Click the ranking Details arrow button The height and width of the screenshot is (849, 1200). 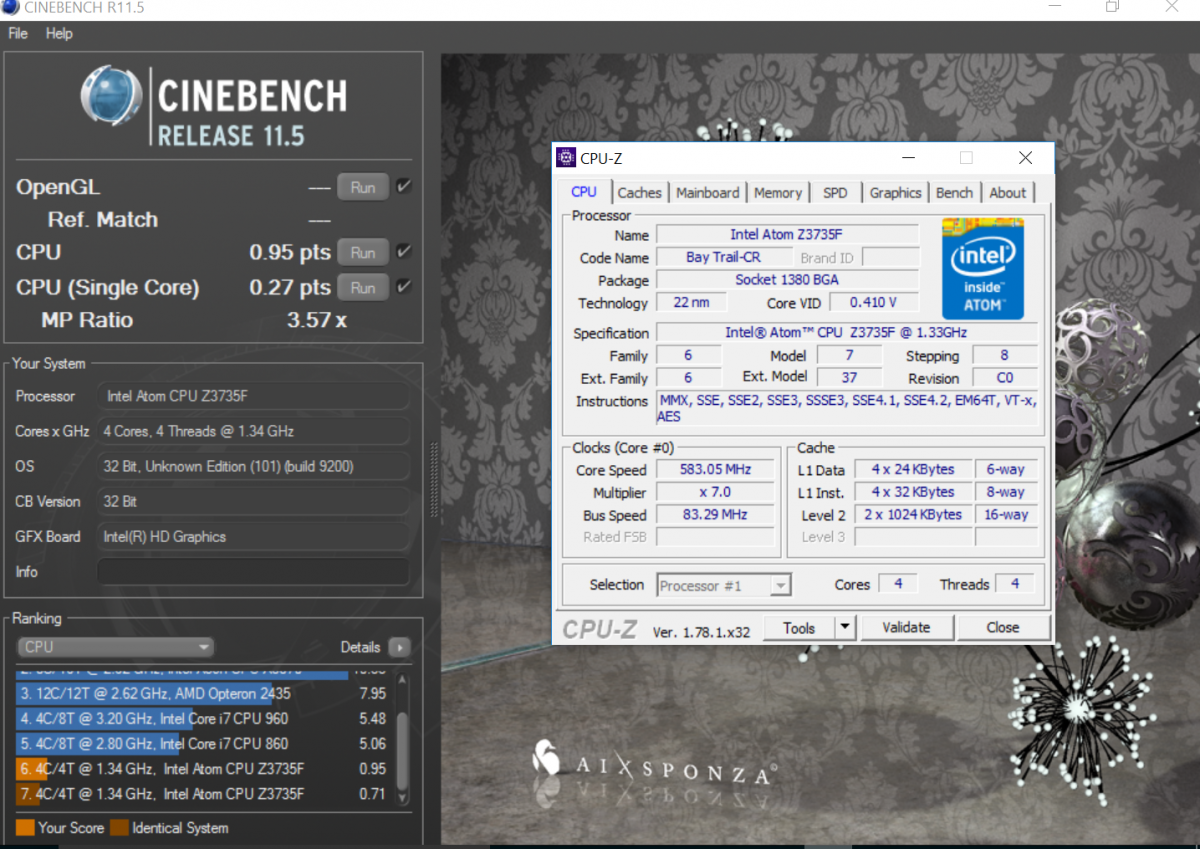point(399,647)
